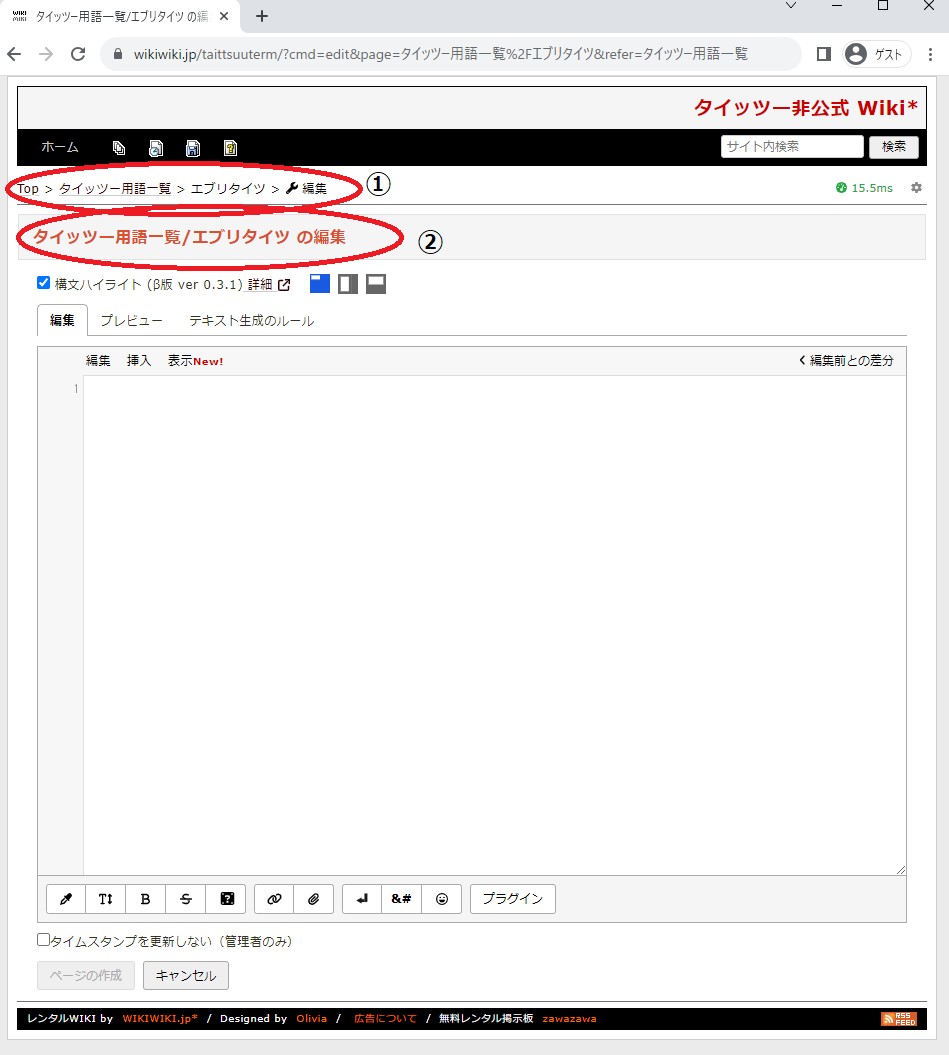Click the キャンセル button

186,975
